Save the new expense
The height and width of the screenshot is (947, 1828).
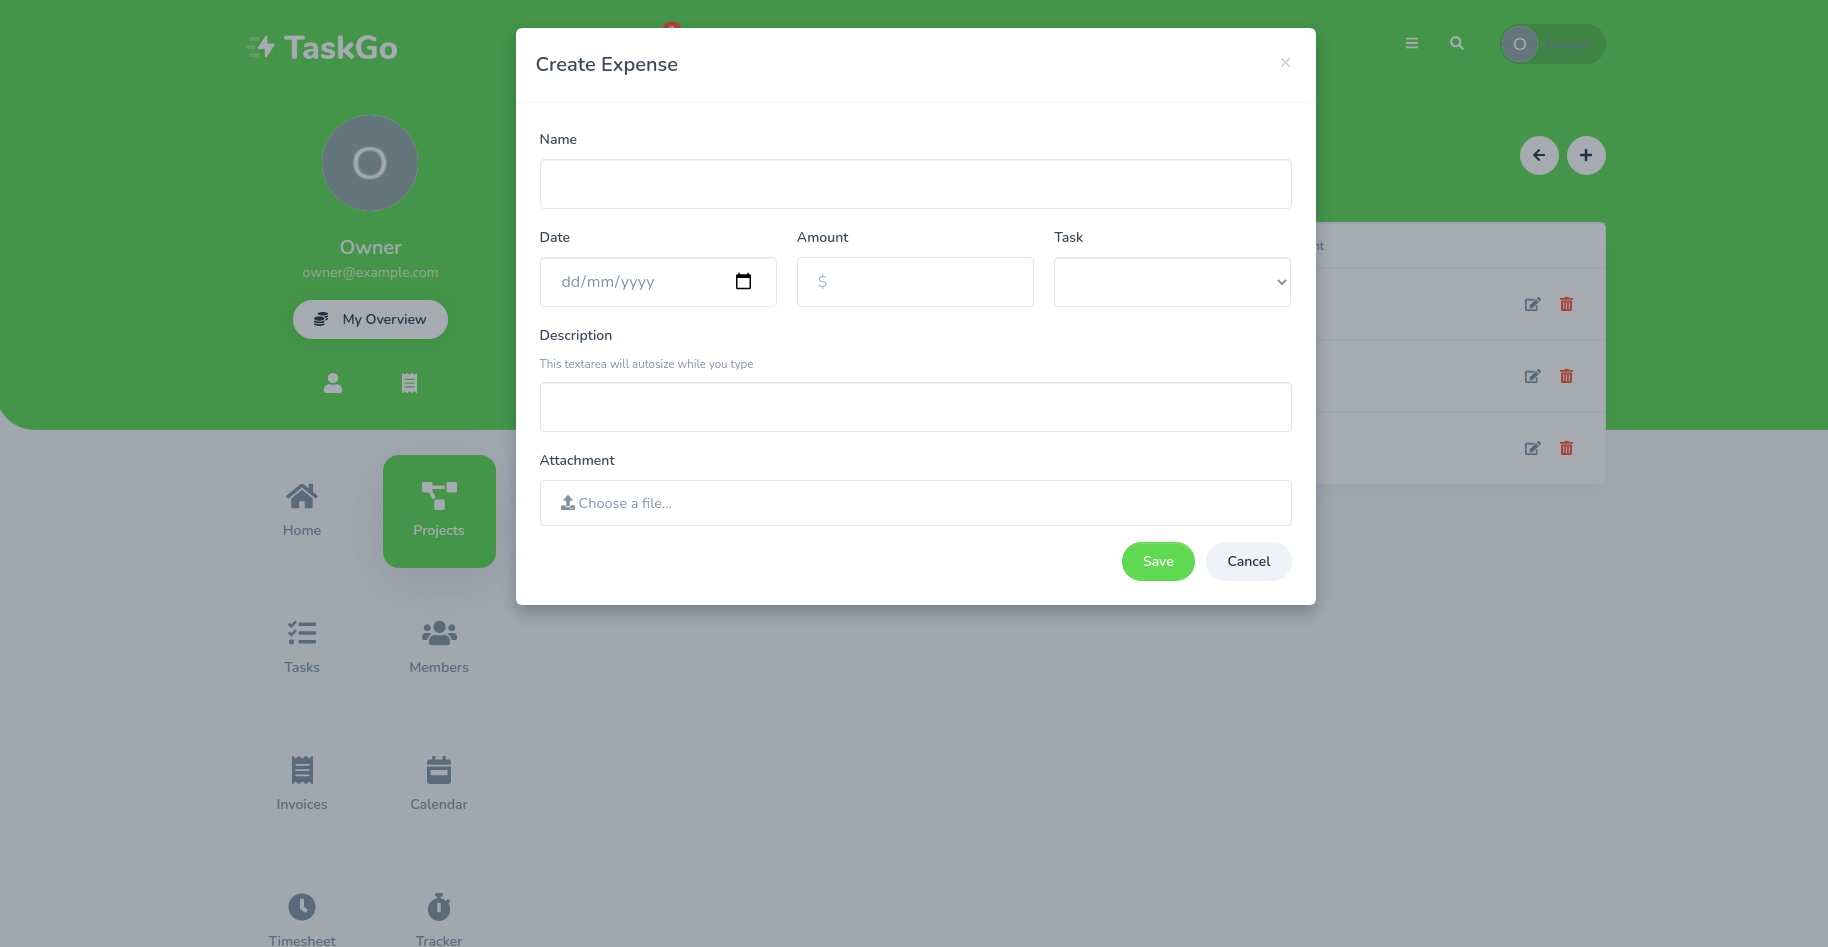click(1158, 561)
